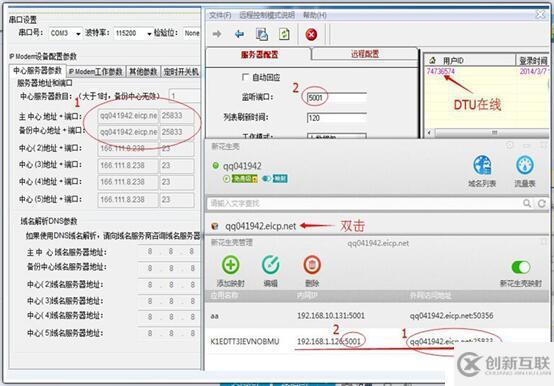This screenshot has height=386, width=554.
Task: Click login time 2014/3/7 in user list
Action: tap(533, 71)
